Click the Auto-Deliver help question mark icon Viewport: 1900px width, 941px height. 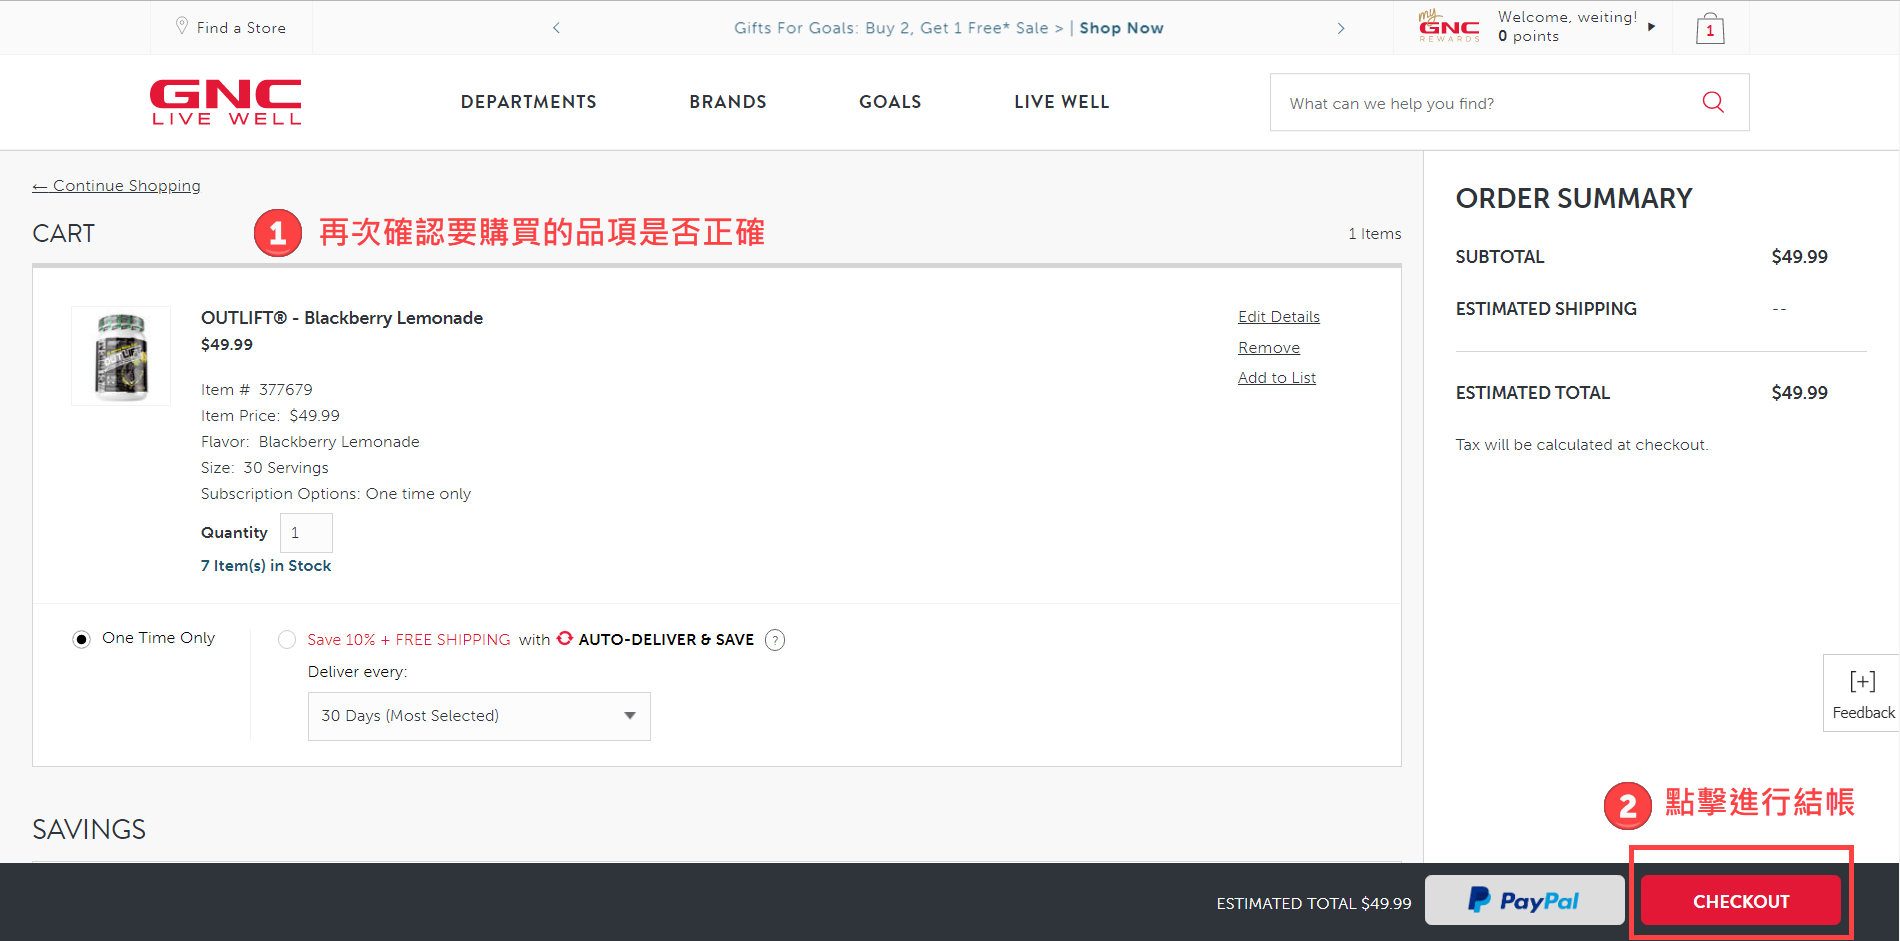774,640
